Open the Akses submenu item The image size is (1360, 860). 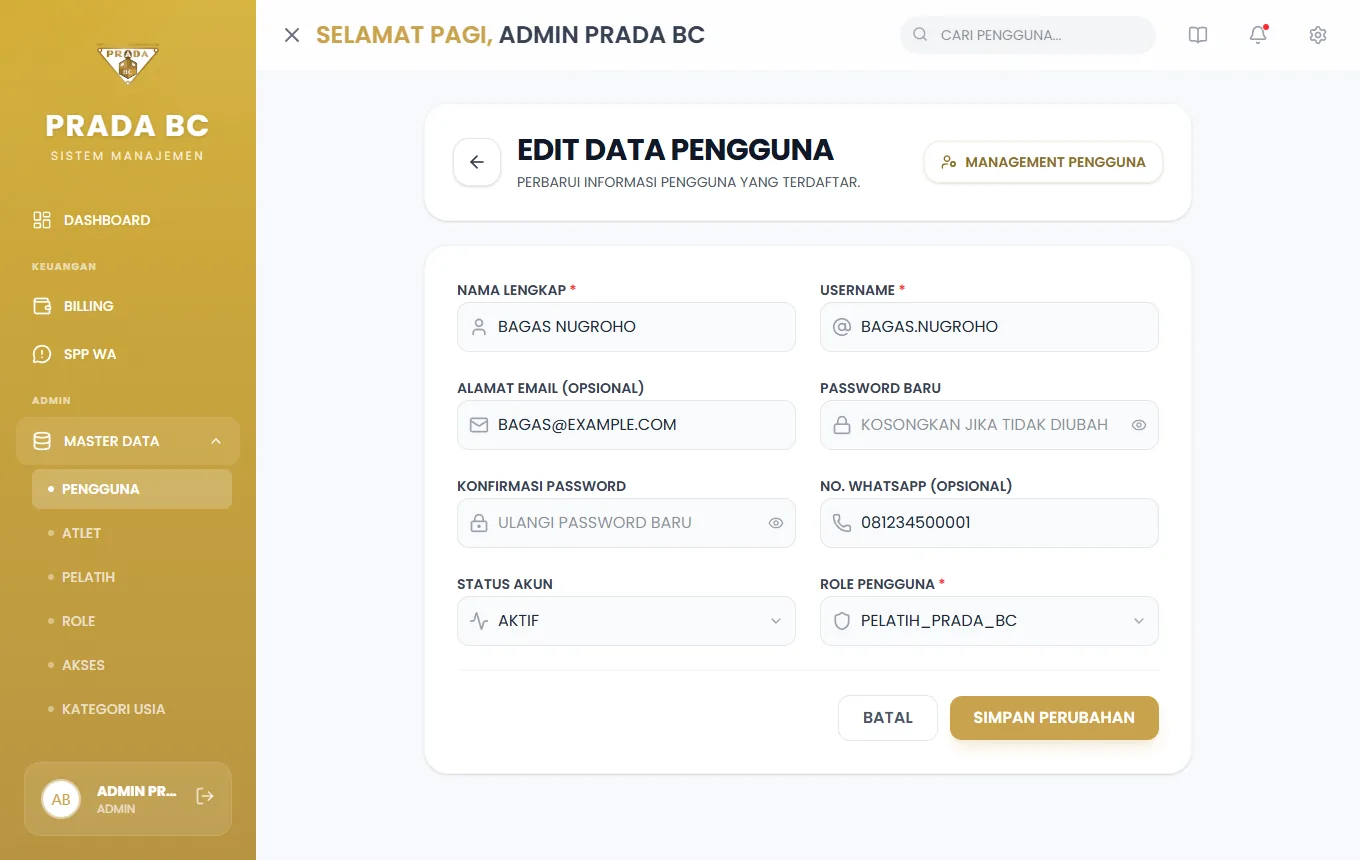click(132, 665)
